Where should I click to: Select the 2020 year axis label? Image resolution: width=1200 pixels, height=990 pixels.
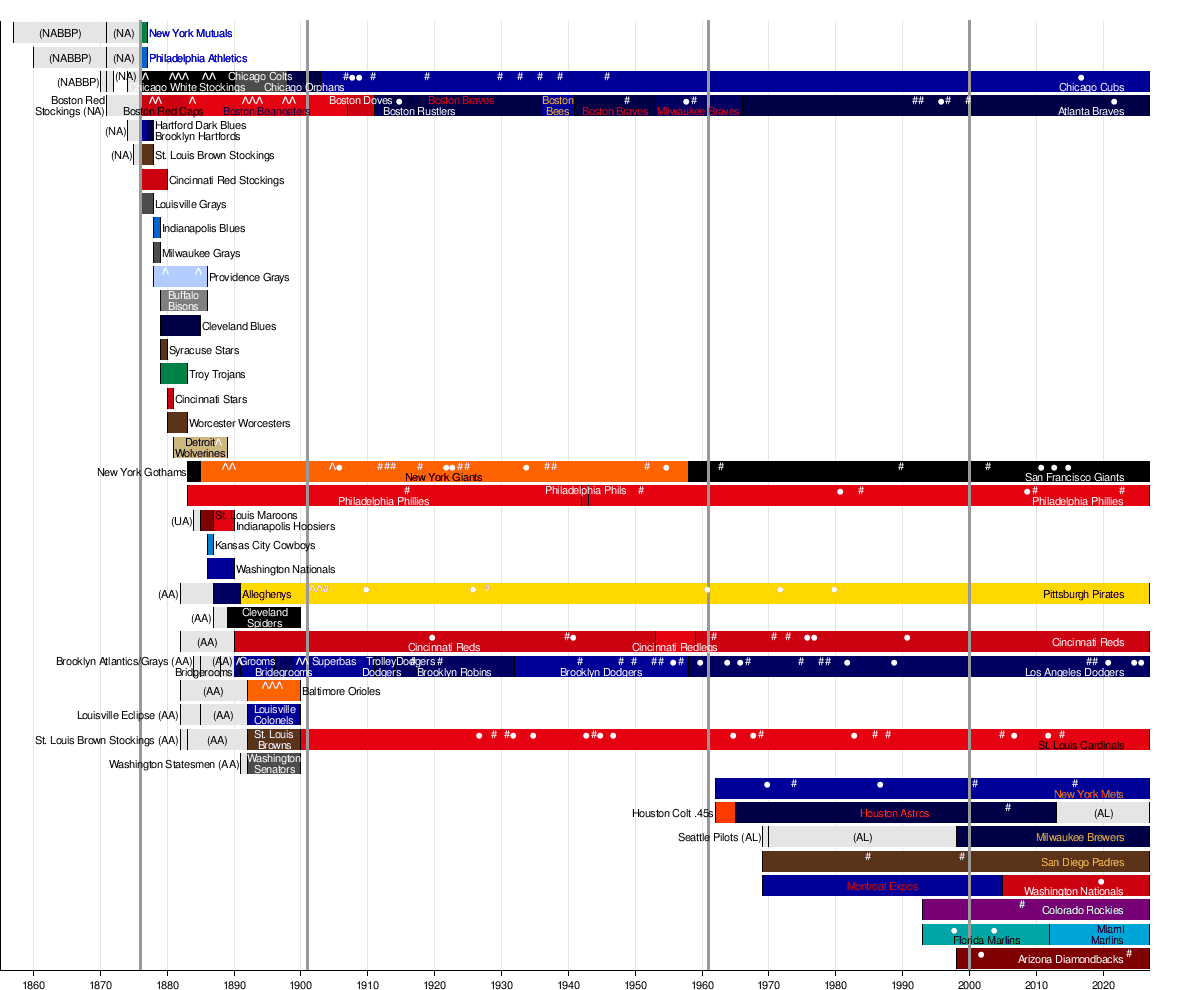(x=1104, y=981)
